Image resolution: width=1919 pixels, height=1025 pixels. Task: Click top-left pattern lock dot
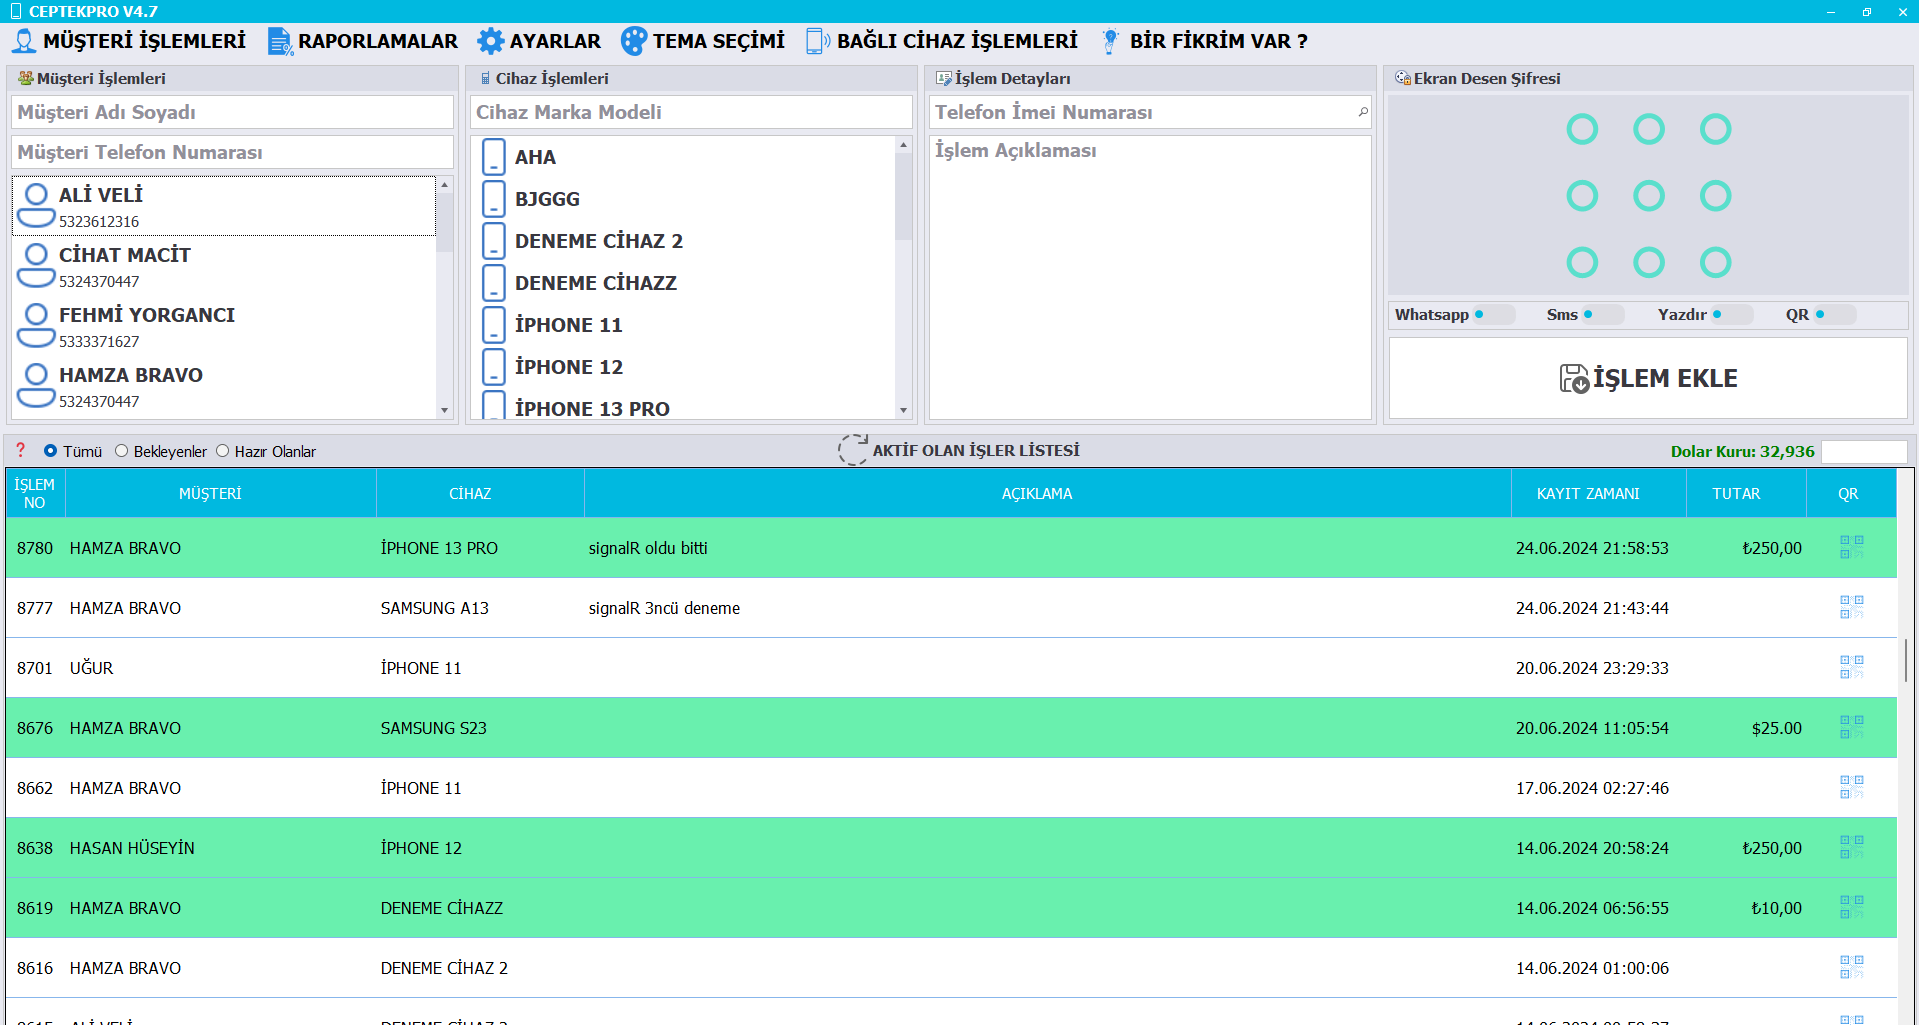1582,129
